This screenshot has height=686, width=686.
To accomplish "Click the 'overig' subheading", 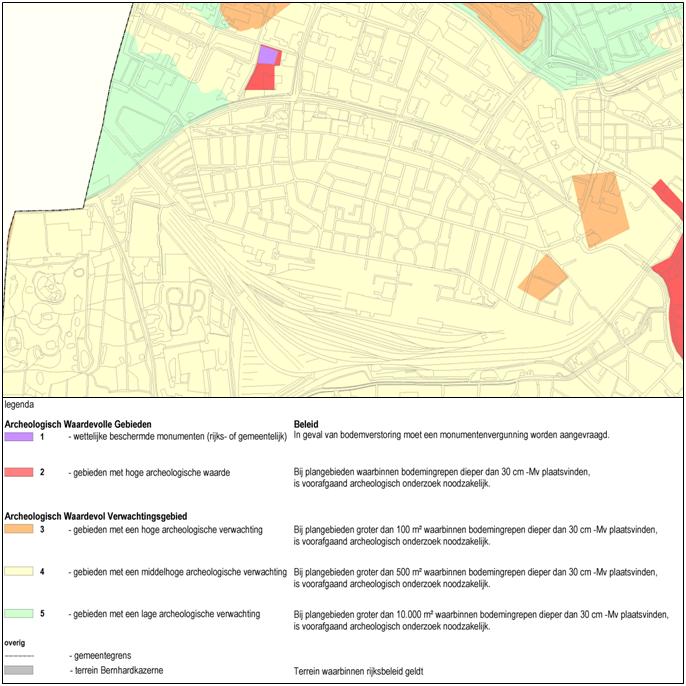I will (x=14, y=643).
